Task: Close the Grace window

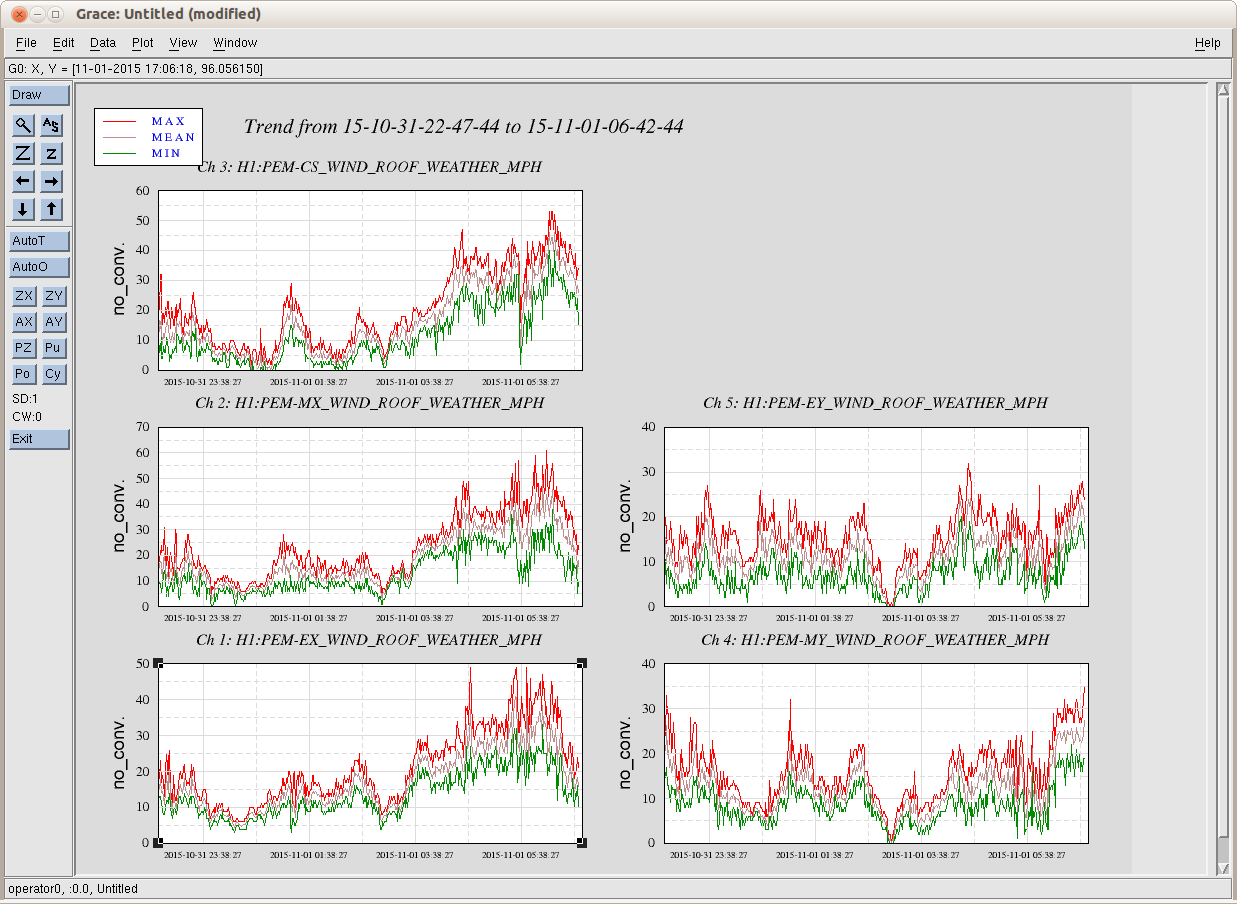Action: (18, 14)
